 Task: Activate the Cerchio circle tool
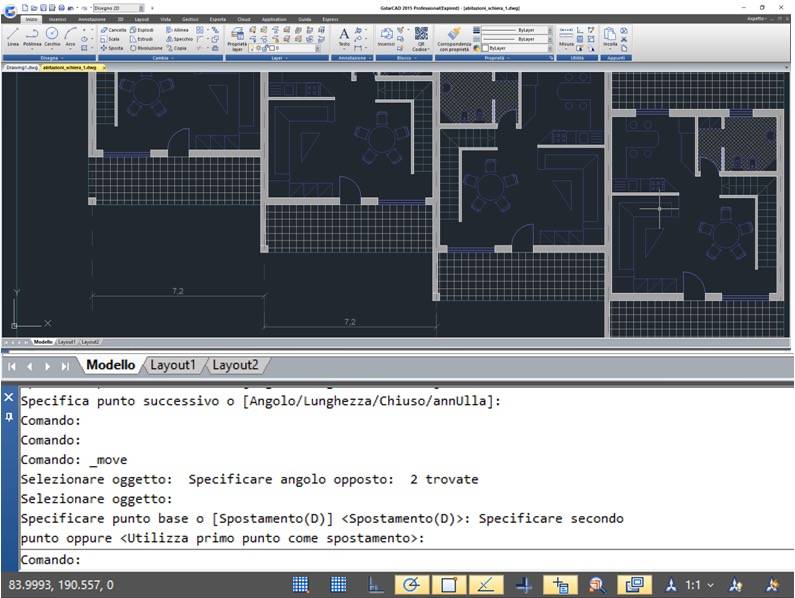tap(52, 37)
